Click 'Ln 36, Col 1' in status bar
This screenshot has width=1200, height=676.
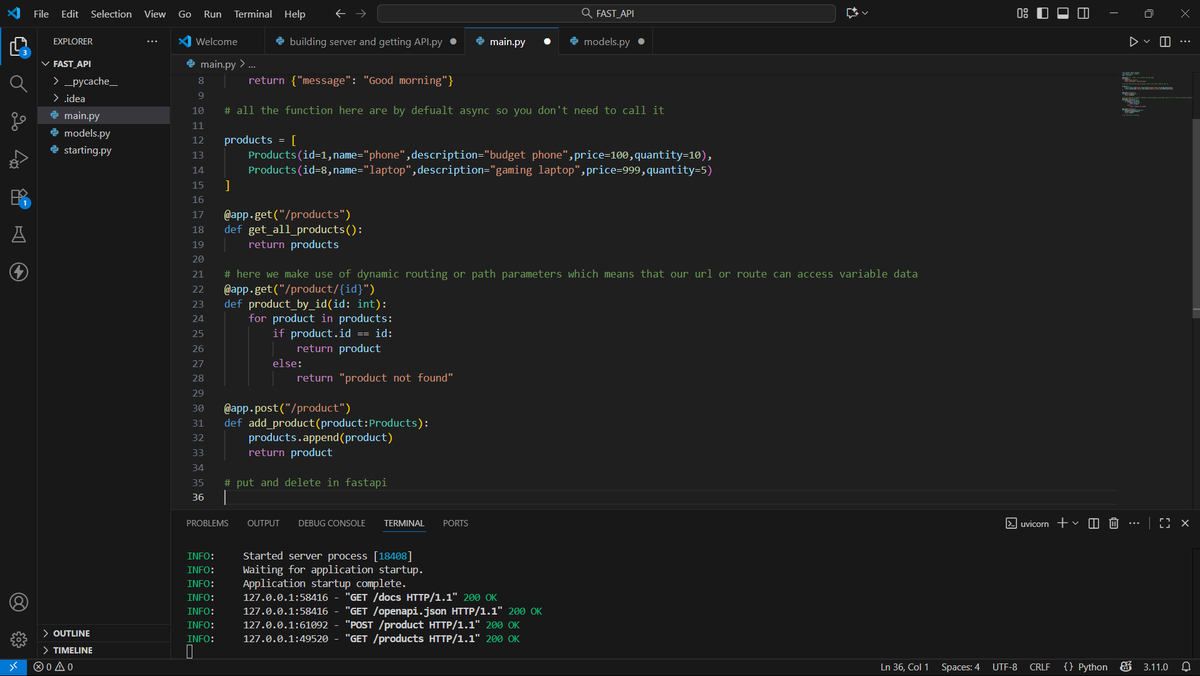point(904,667)
